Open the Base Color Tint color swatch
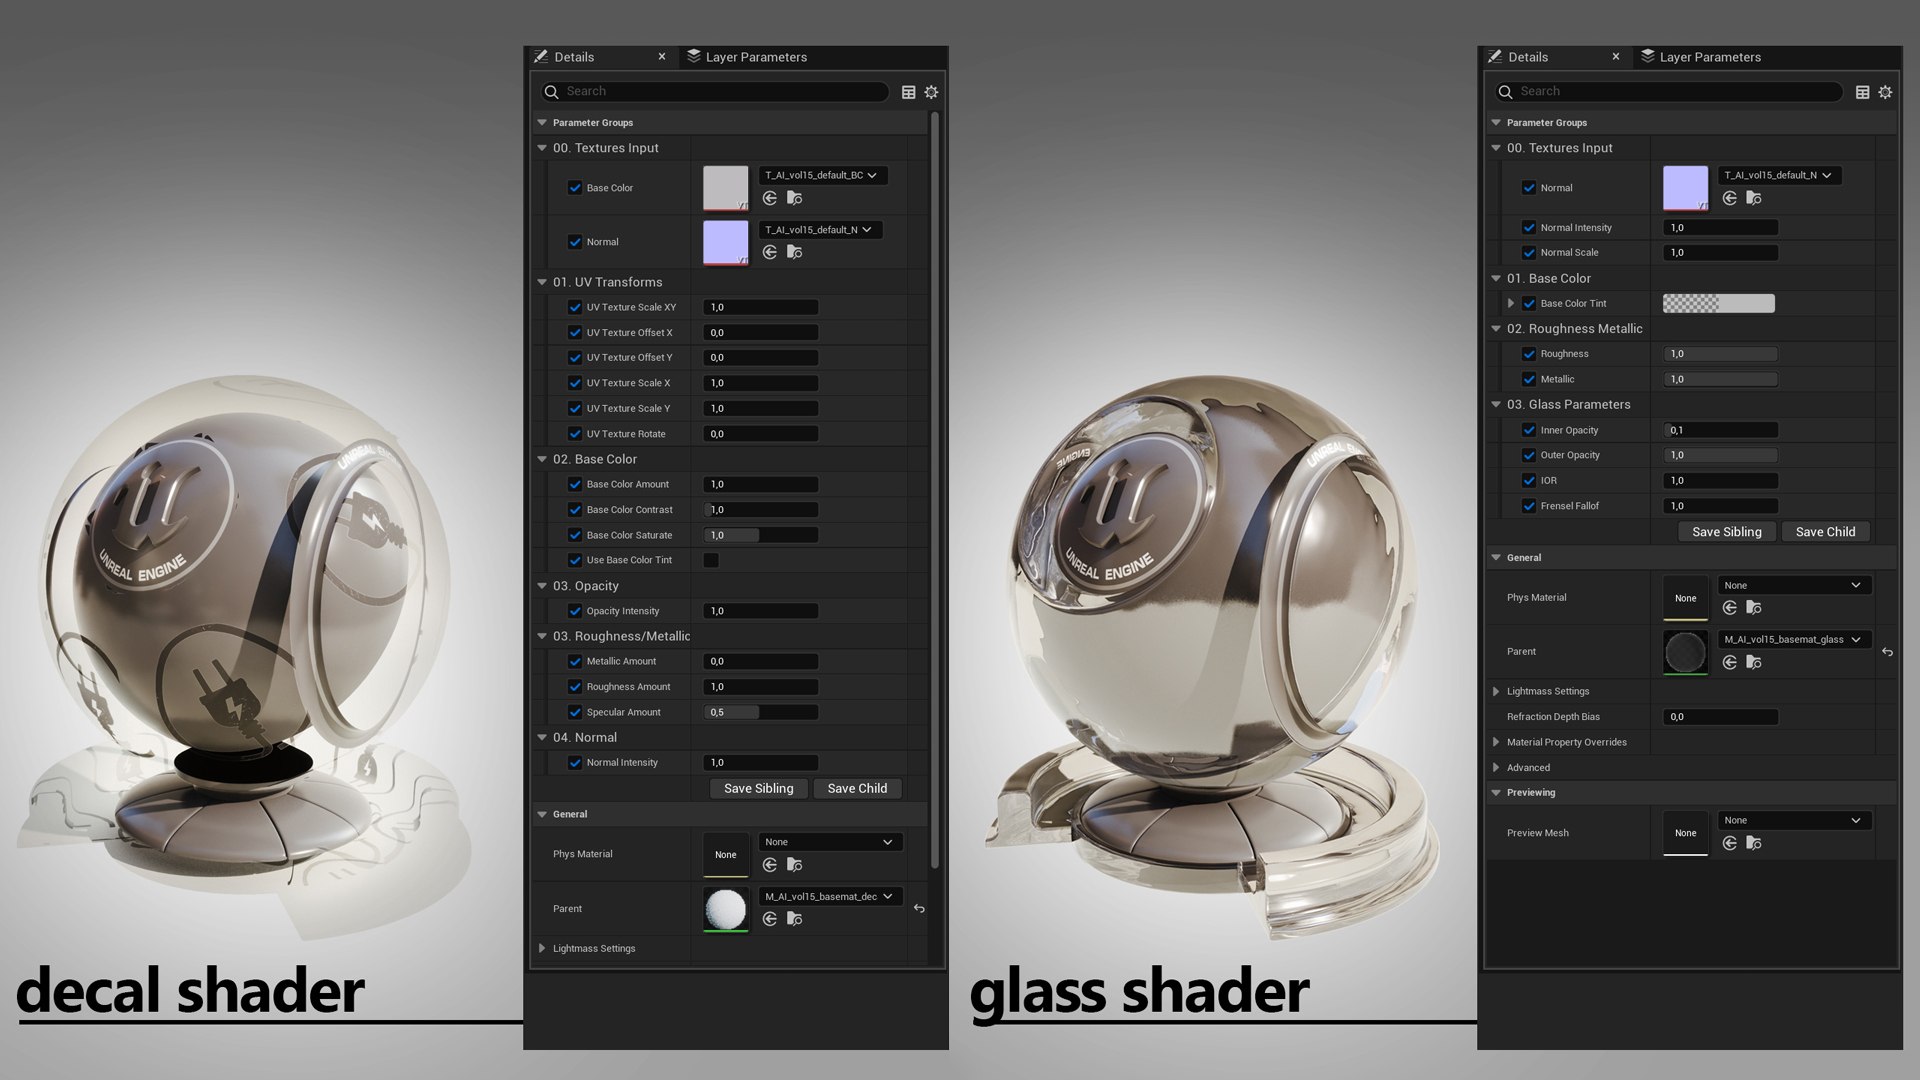This screenshot has width=1920, height=1080. [x=1718, y=303]
